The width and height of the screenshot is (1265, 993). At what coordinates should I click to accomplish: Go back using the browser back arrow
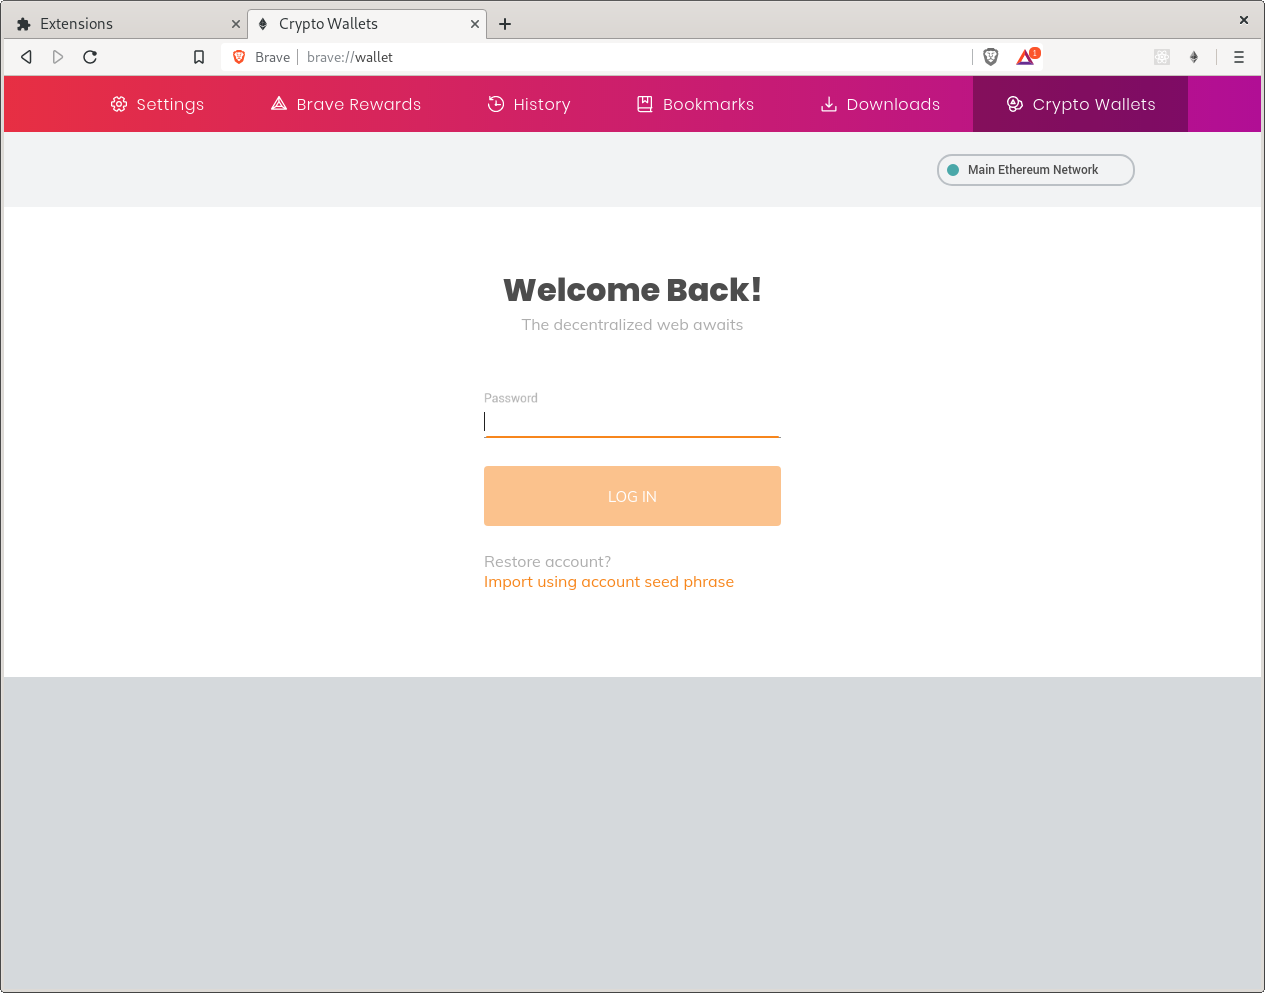point(27,57)
